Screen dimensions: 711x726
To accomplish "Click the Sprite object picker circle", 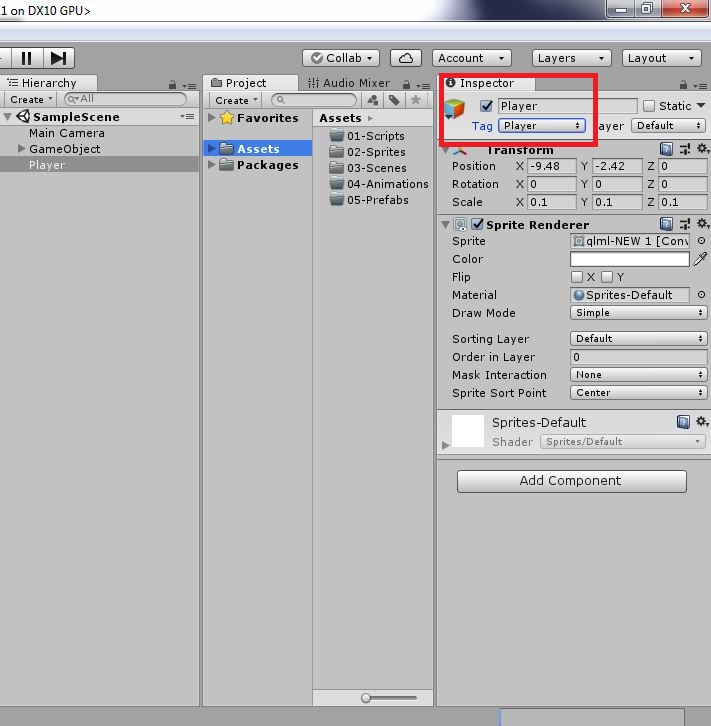I will pos(701,241).
